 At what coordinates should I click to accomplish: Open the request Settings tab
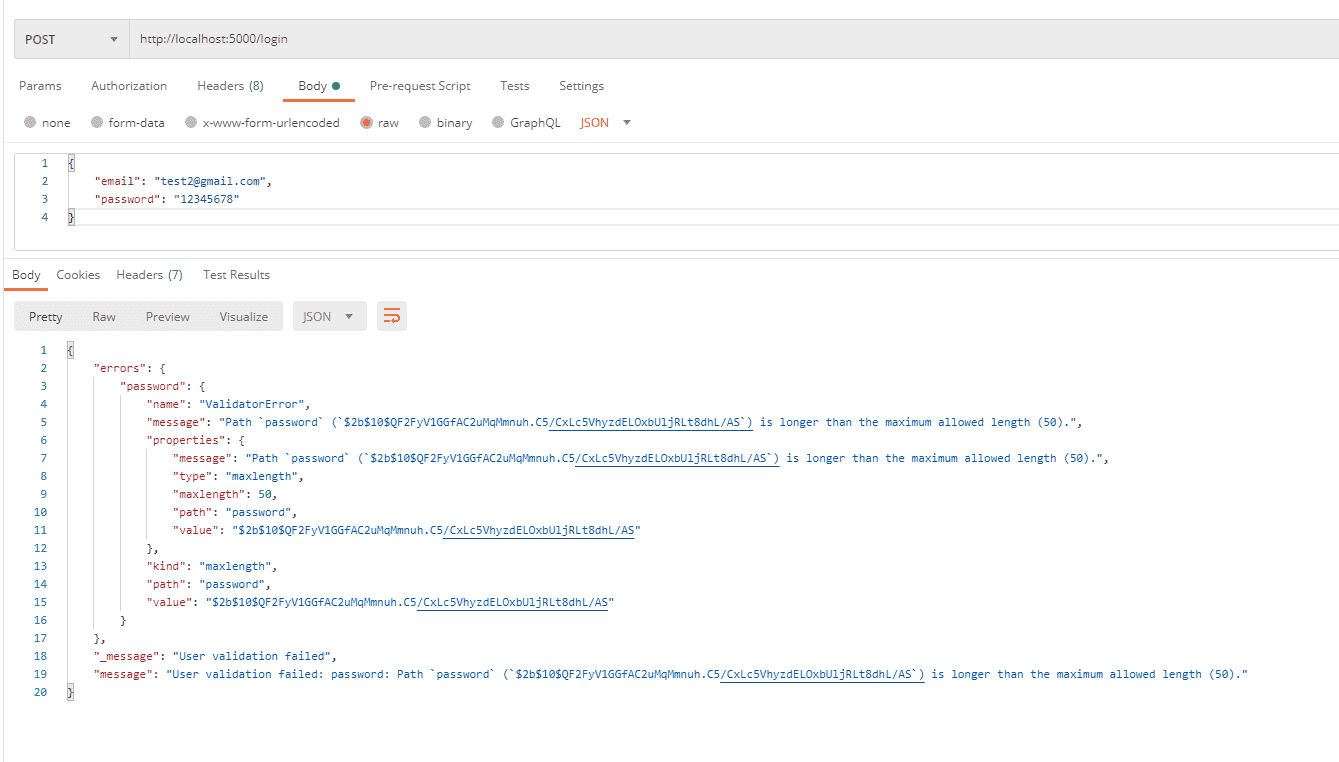pyautogui.click(x=581, y=86)
